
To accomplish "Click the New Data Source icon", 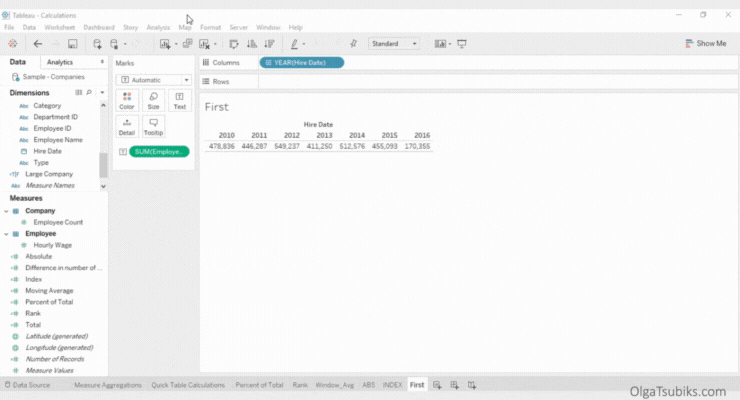I will 97,44.
